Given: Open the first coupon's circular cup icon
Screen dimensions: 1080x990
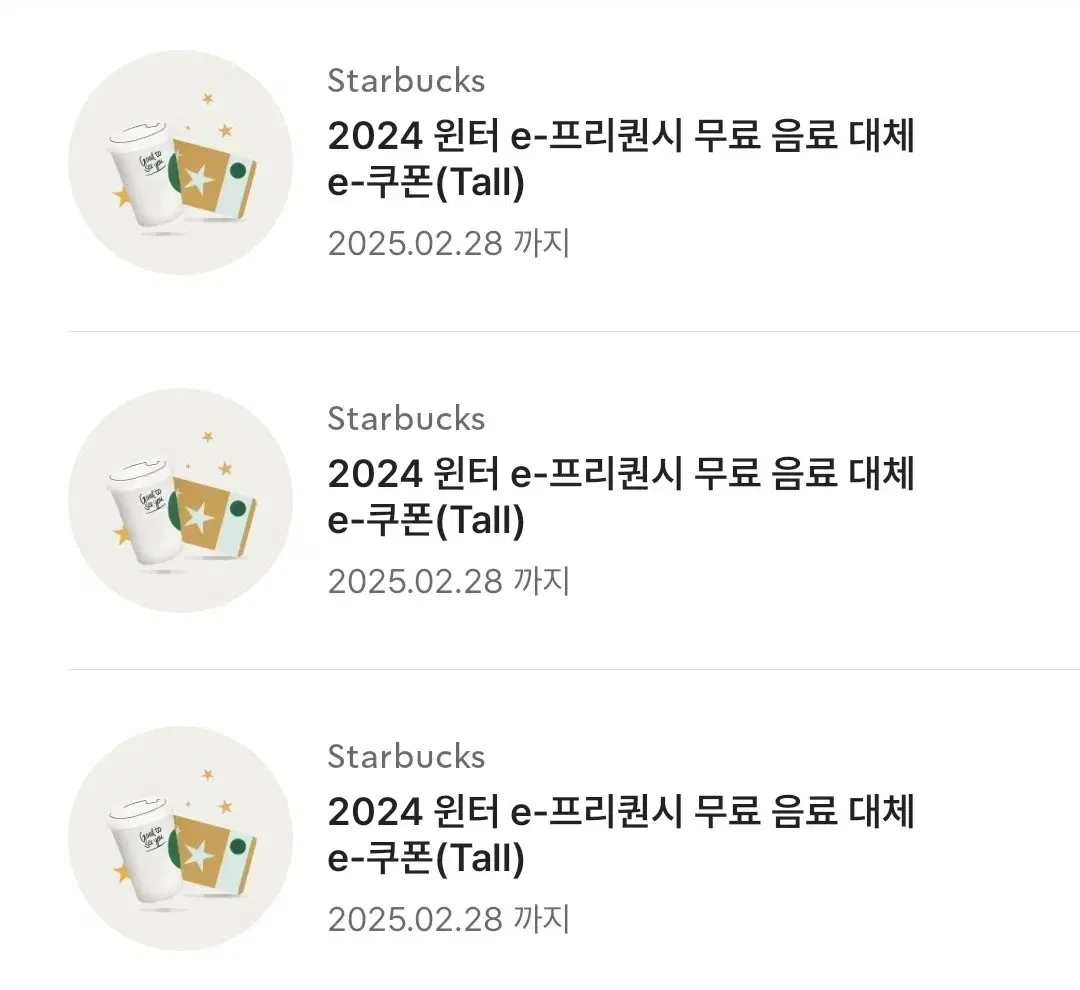Looking at the screenshot, I should click(180, 163).
